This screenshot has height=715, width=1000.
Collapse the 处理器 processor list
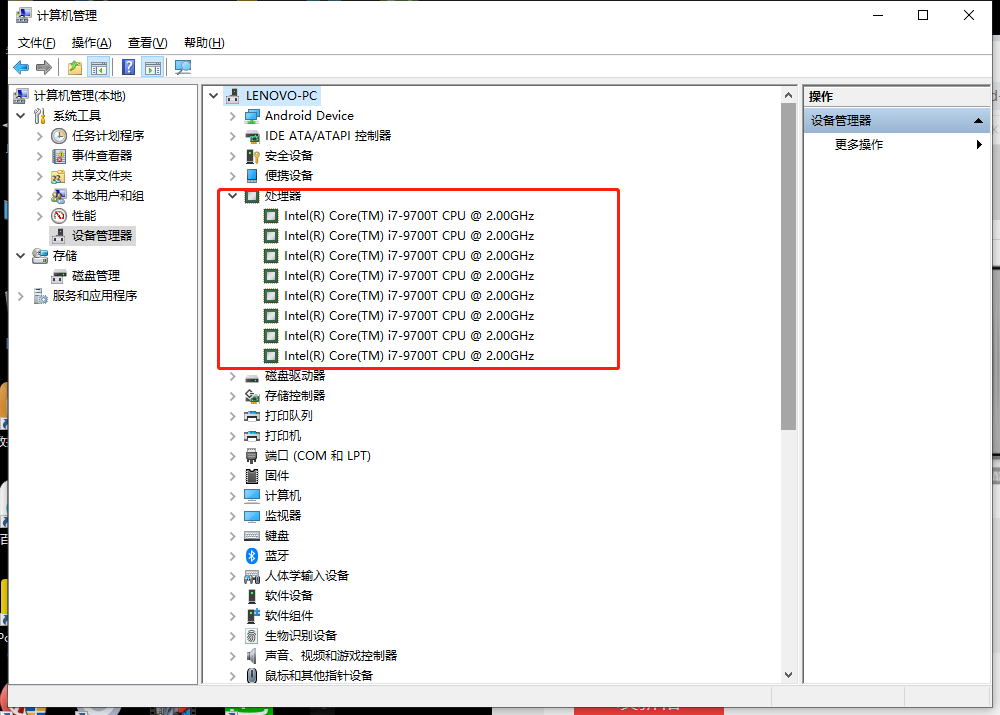point(233,196)
